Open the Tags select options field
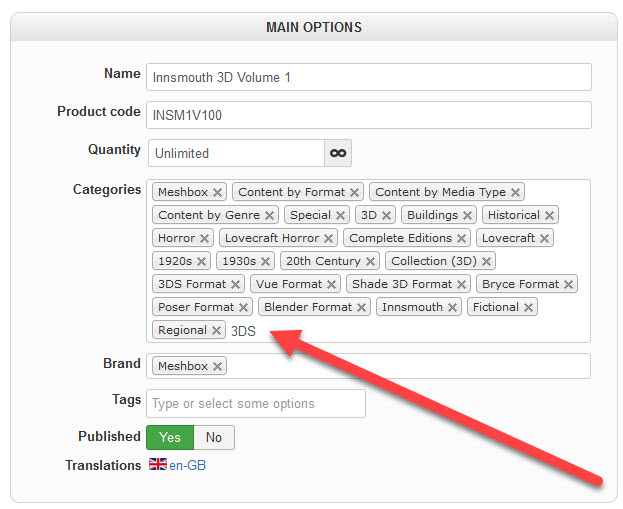 point(256,403)
